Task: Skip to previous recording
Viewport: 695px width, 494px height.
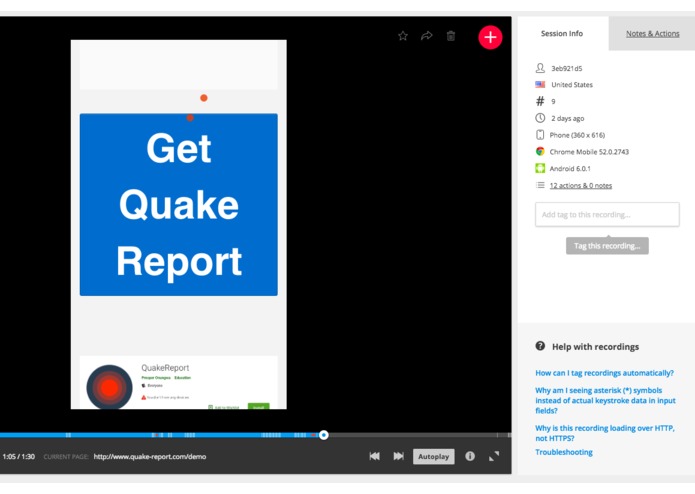Action: coord(375,456)
